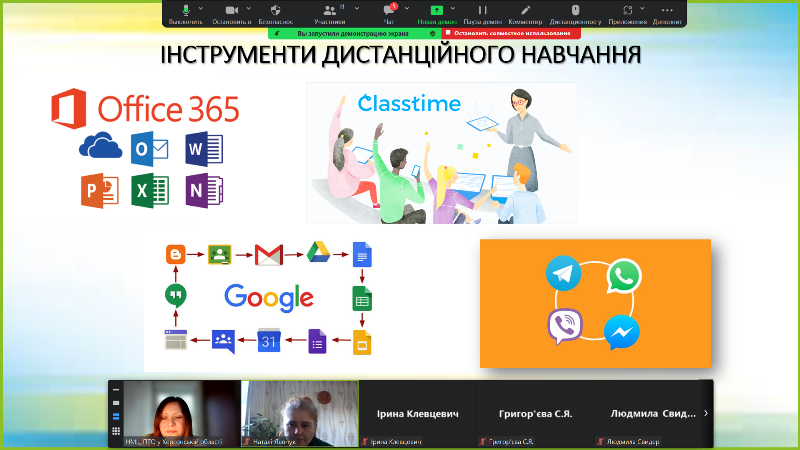Click the Facebook Messenger icon
Image resolution: width=800 pixels, height=450 pixels.
pyautogui.click(x=621, y=332)
